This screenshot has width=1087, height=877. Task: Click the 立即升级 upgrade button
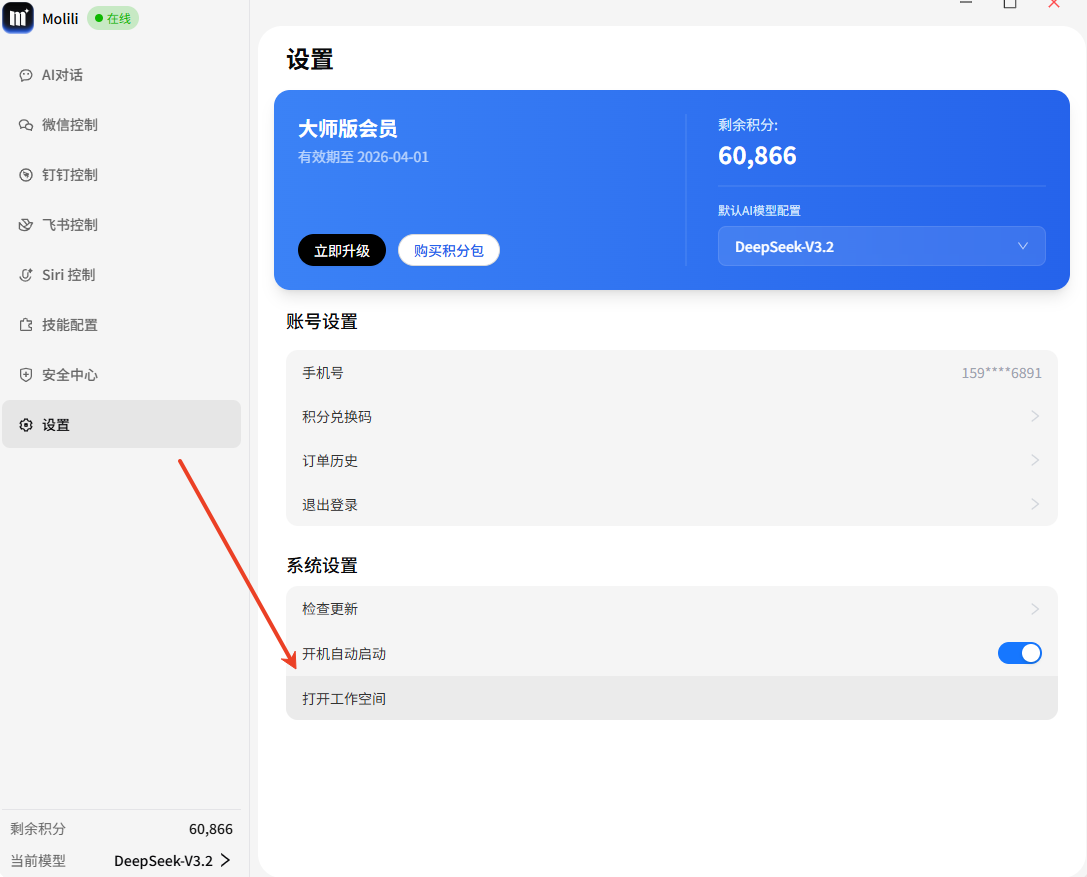pos(341,250)
